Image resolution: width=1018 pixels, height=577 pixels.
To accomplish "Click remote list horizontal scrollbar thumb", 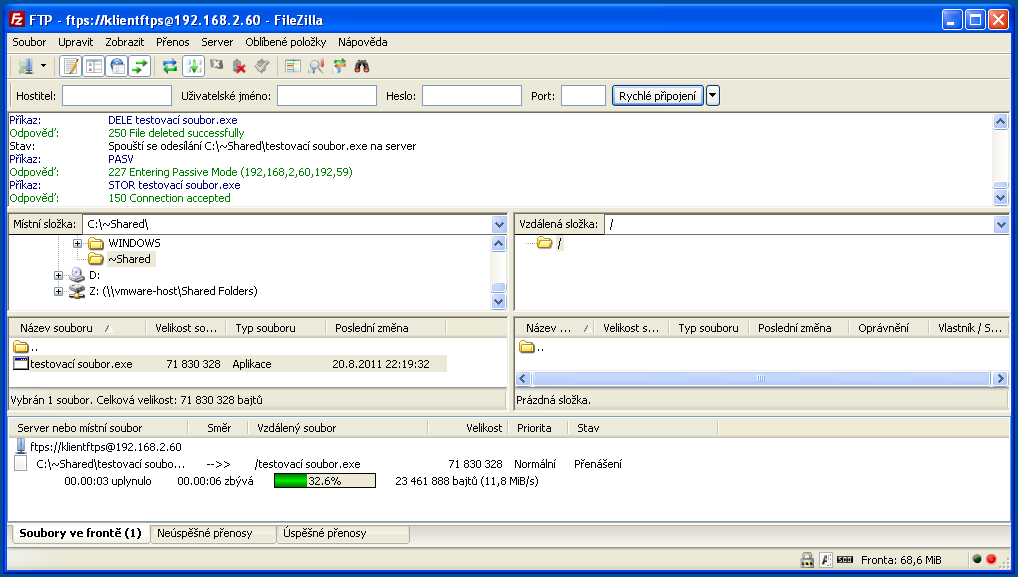I will [761, 378].
